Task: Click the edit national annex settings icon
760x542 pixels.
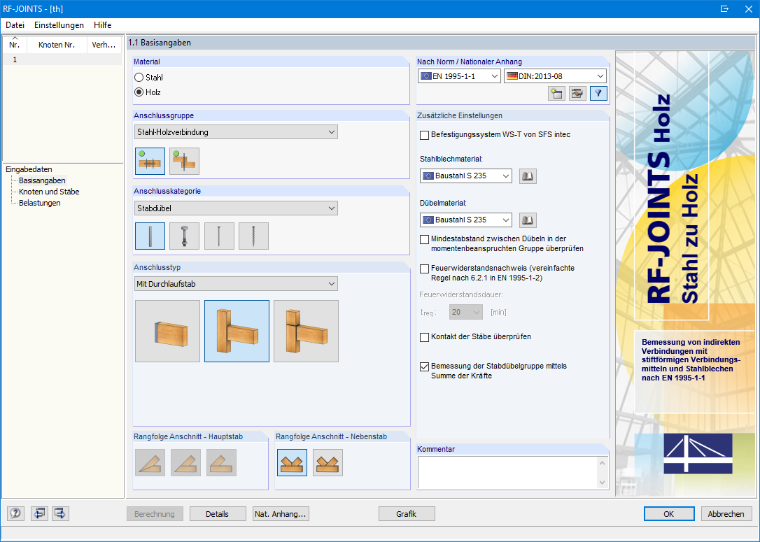Action: click(577, 94)
